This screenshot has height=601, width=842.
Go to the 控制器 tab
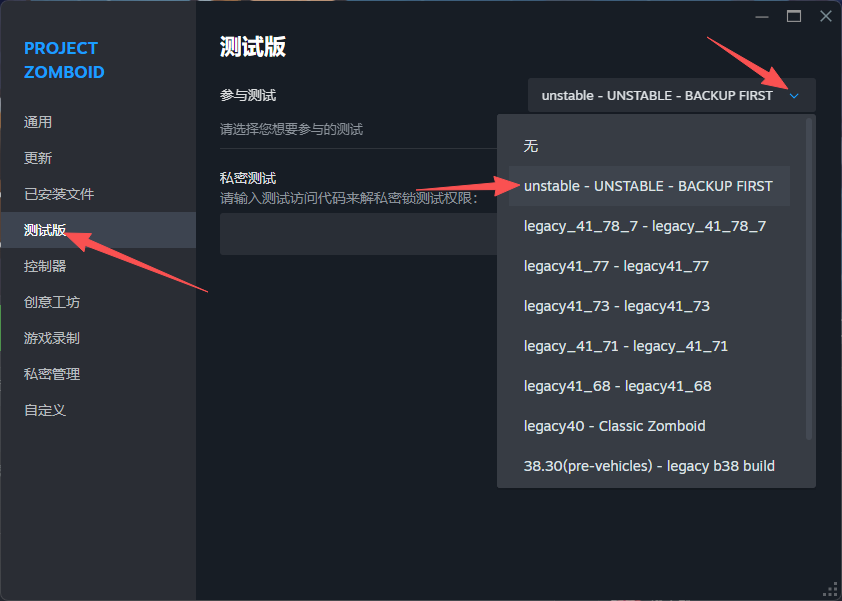(x=45, y=266)
